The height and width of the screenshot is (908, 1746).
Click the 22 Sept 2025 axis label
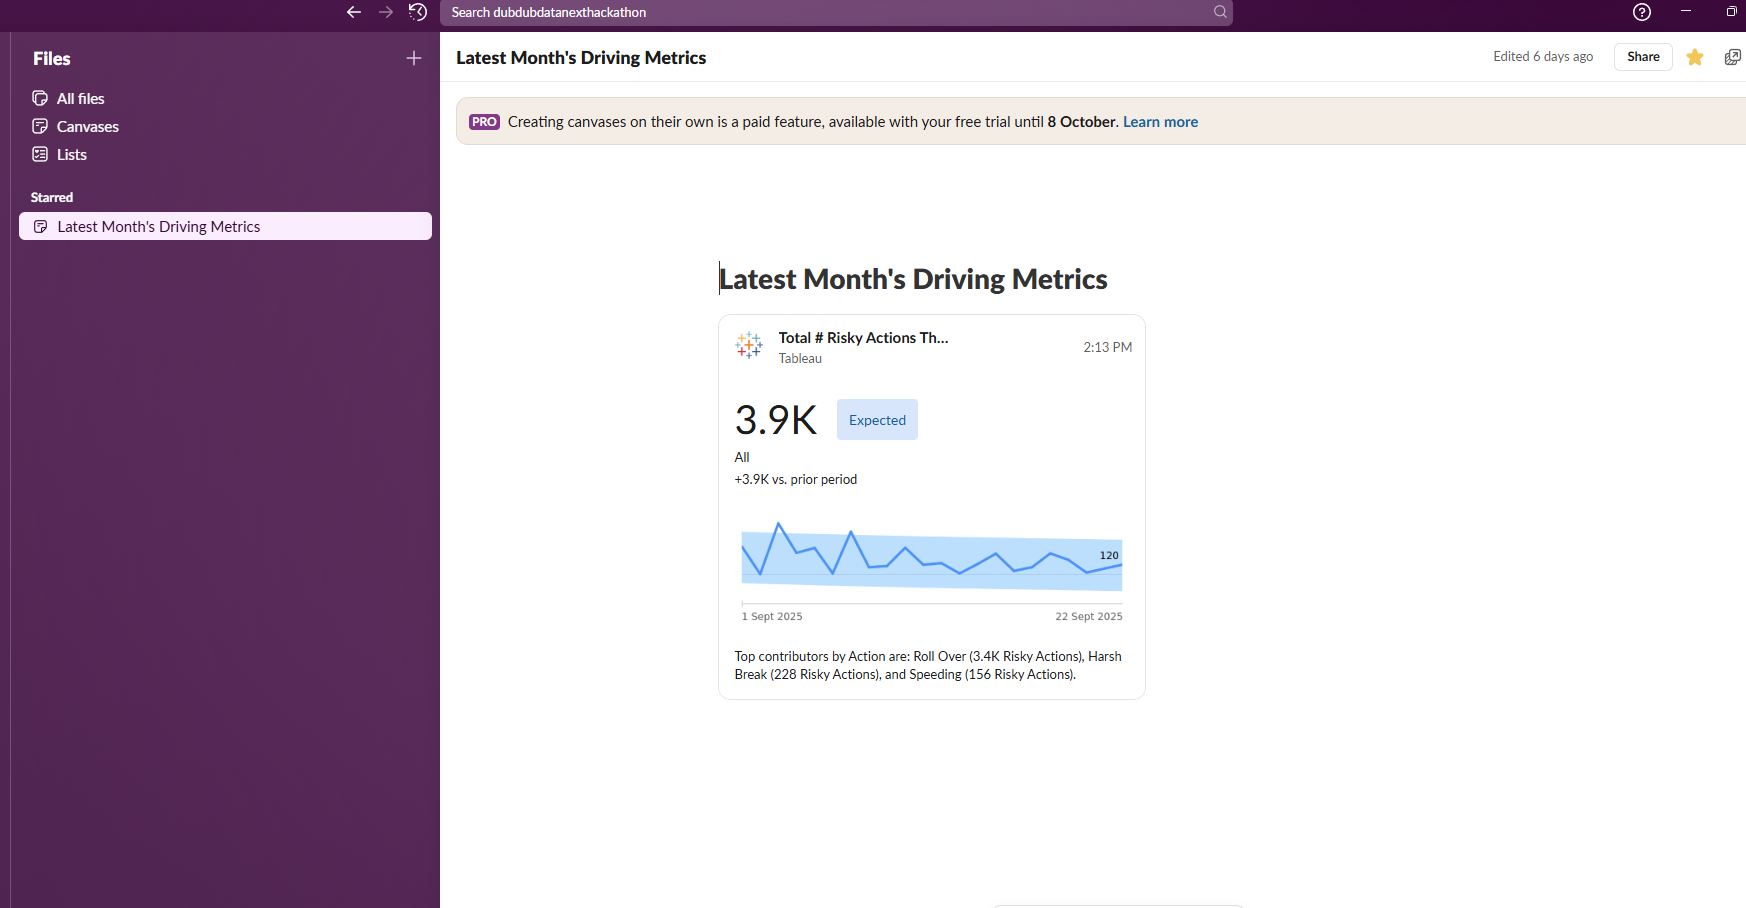(x=1089, y=616)
